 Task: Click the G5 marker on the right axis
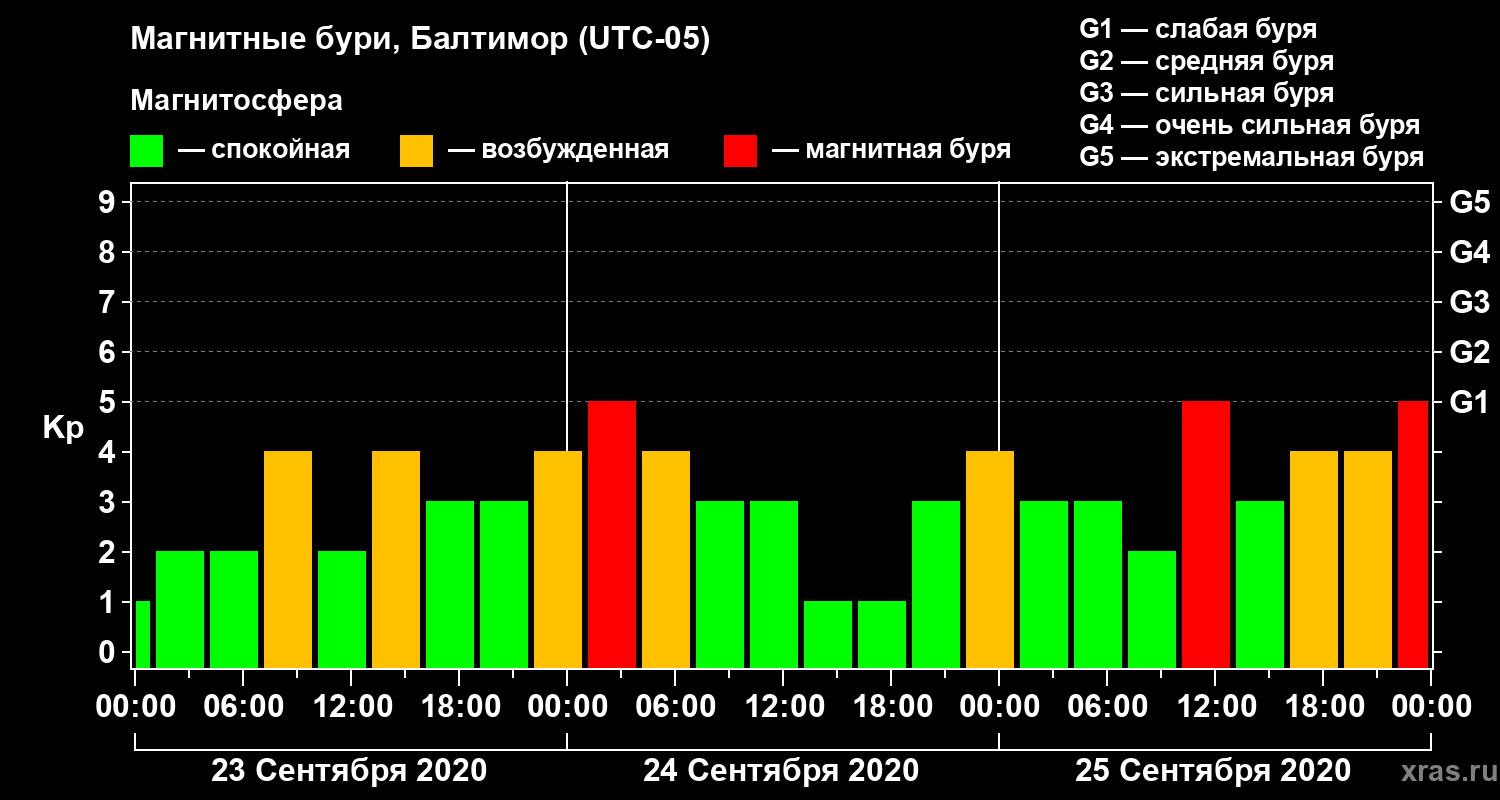(1470, 203)
